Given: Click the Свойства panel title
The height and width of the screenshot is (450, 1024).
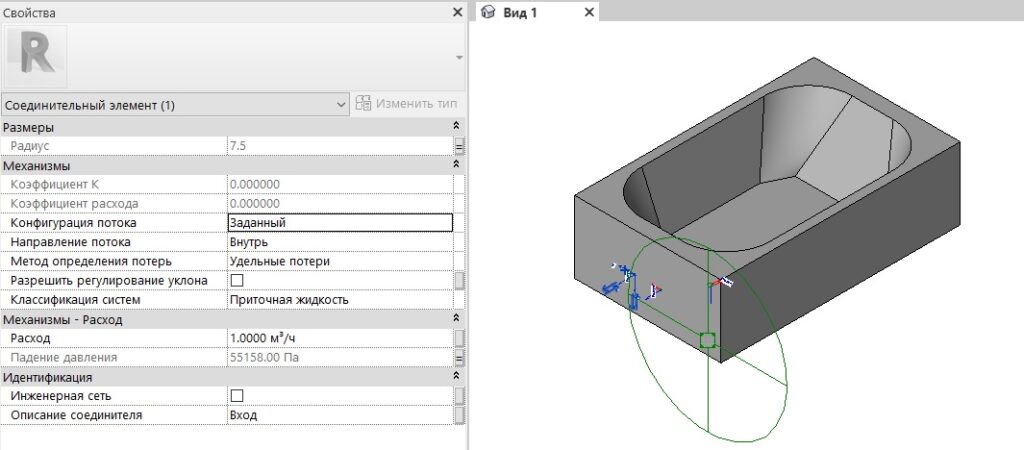Looking at the screenshot, I should (29, 12).
